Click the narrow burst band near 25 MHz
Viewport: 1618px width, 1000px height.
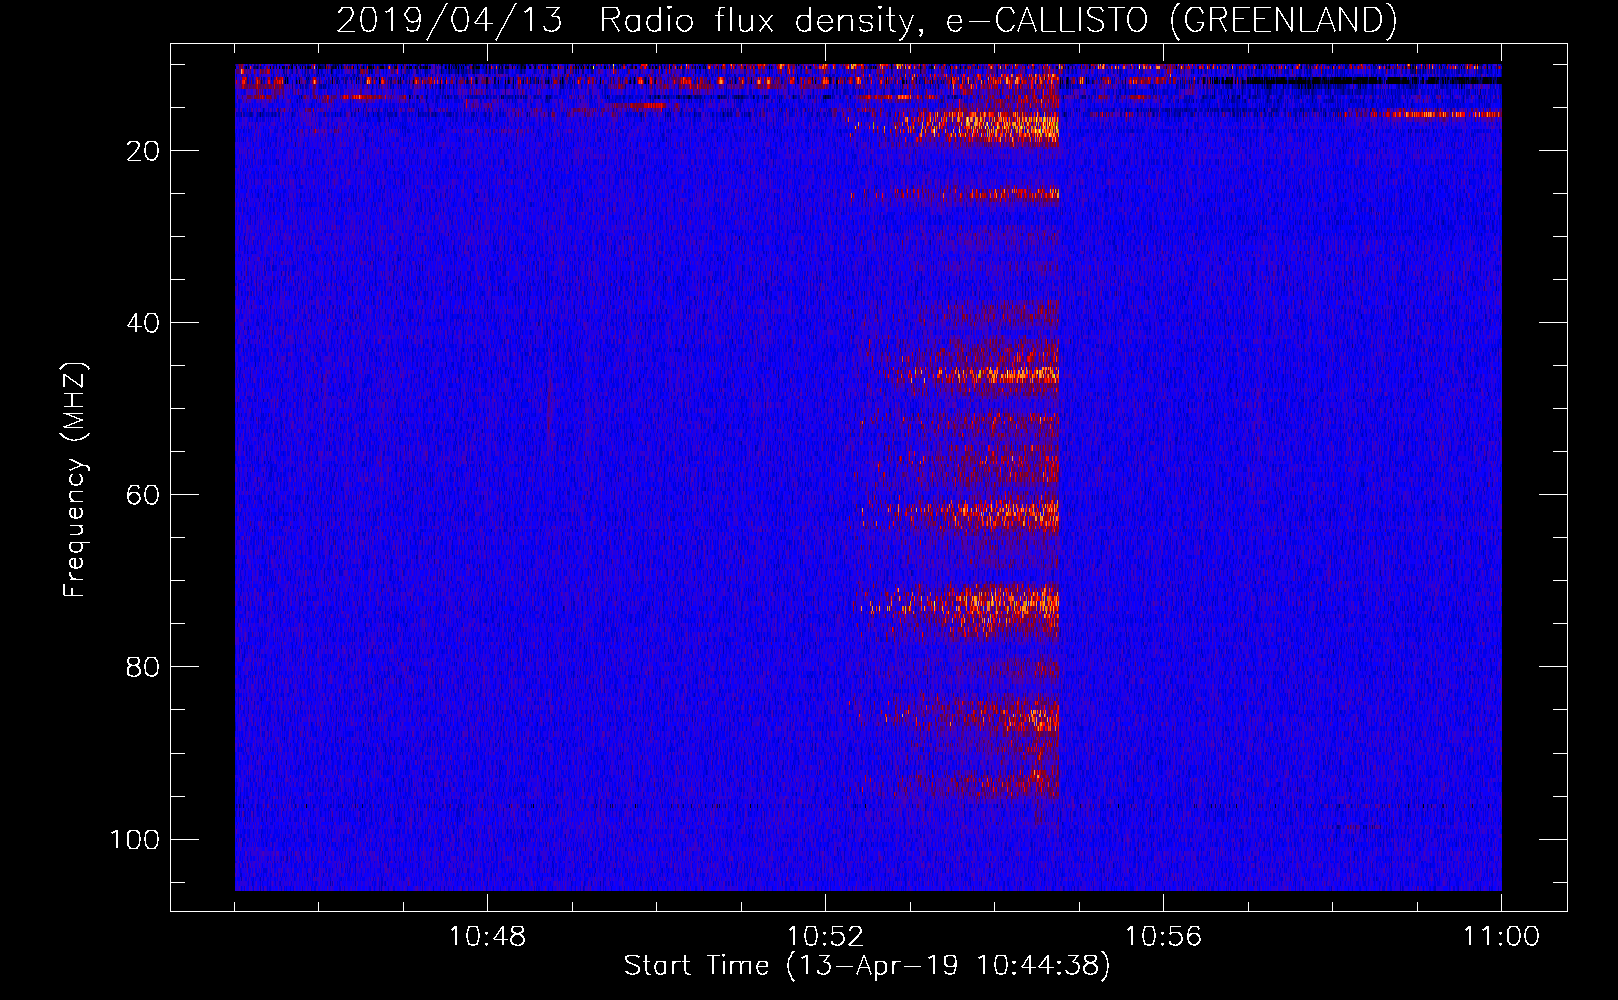click(955, 194)
